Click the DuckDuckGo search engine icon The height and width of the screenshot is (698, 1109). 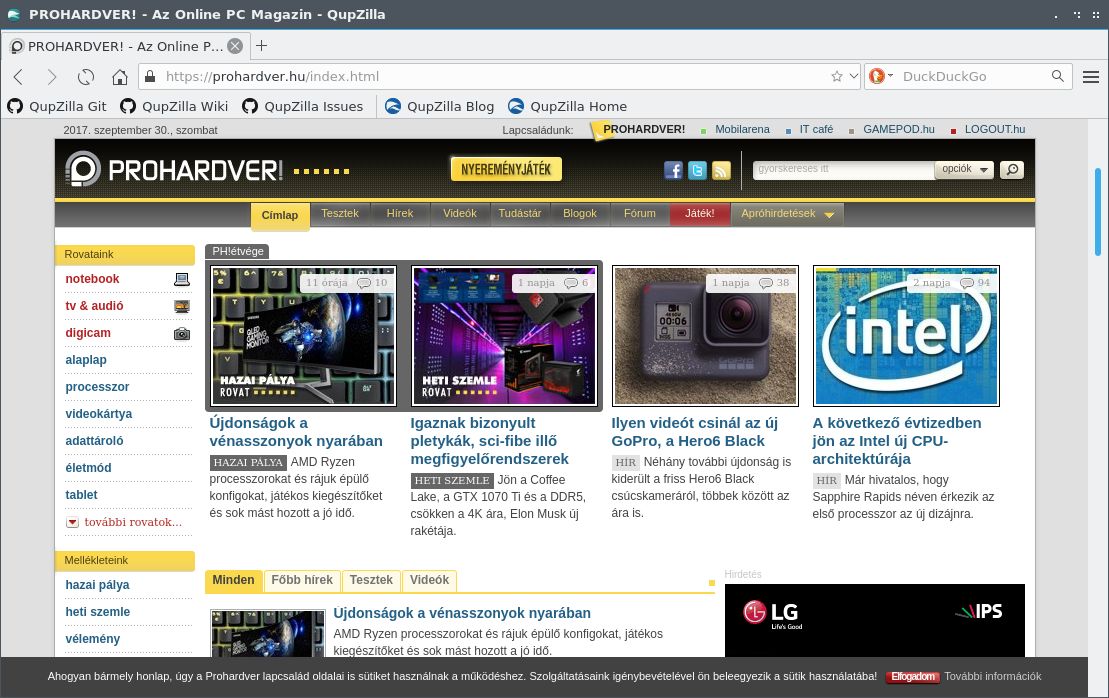click(877, 76)
